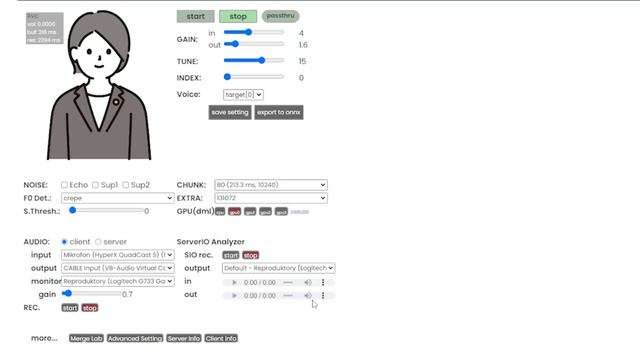Enable the Sup2 noise suppression
This screenshot has height=360, width=640.
(x=125, y=185)
